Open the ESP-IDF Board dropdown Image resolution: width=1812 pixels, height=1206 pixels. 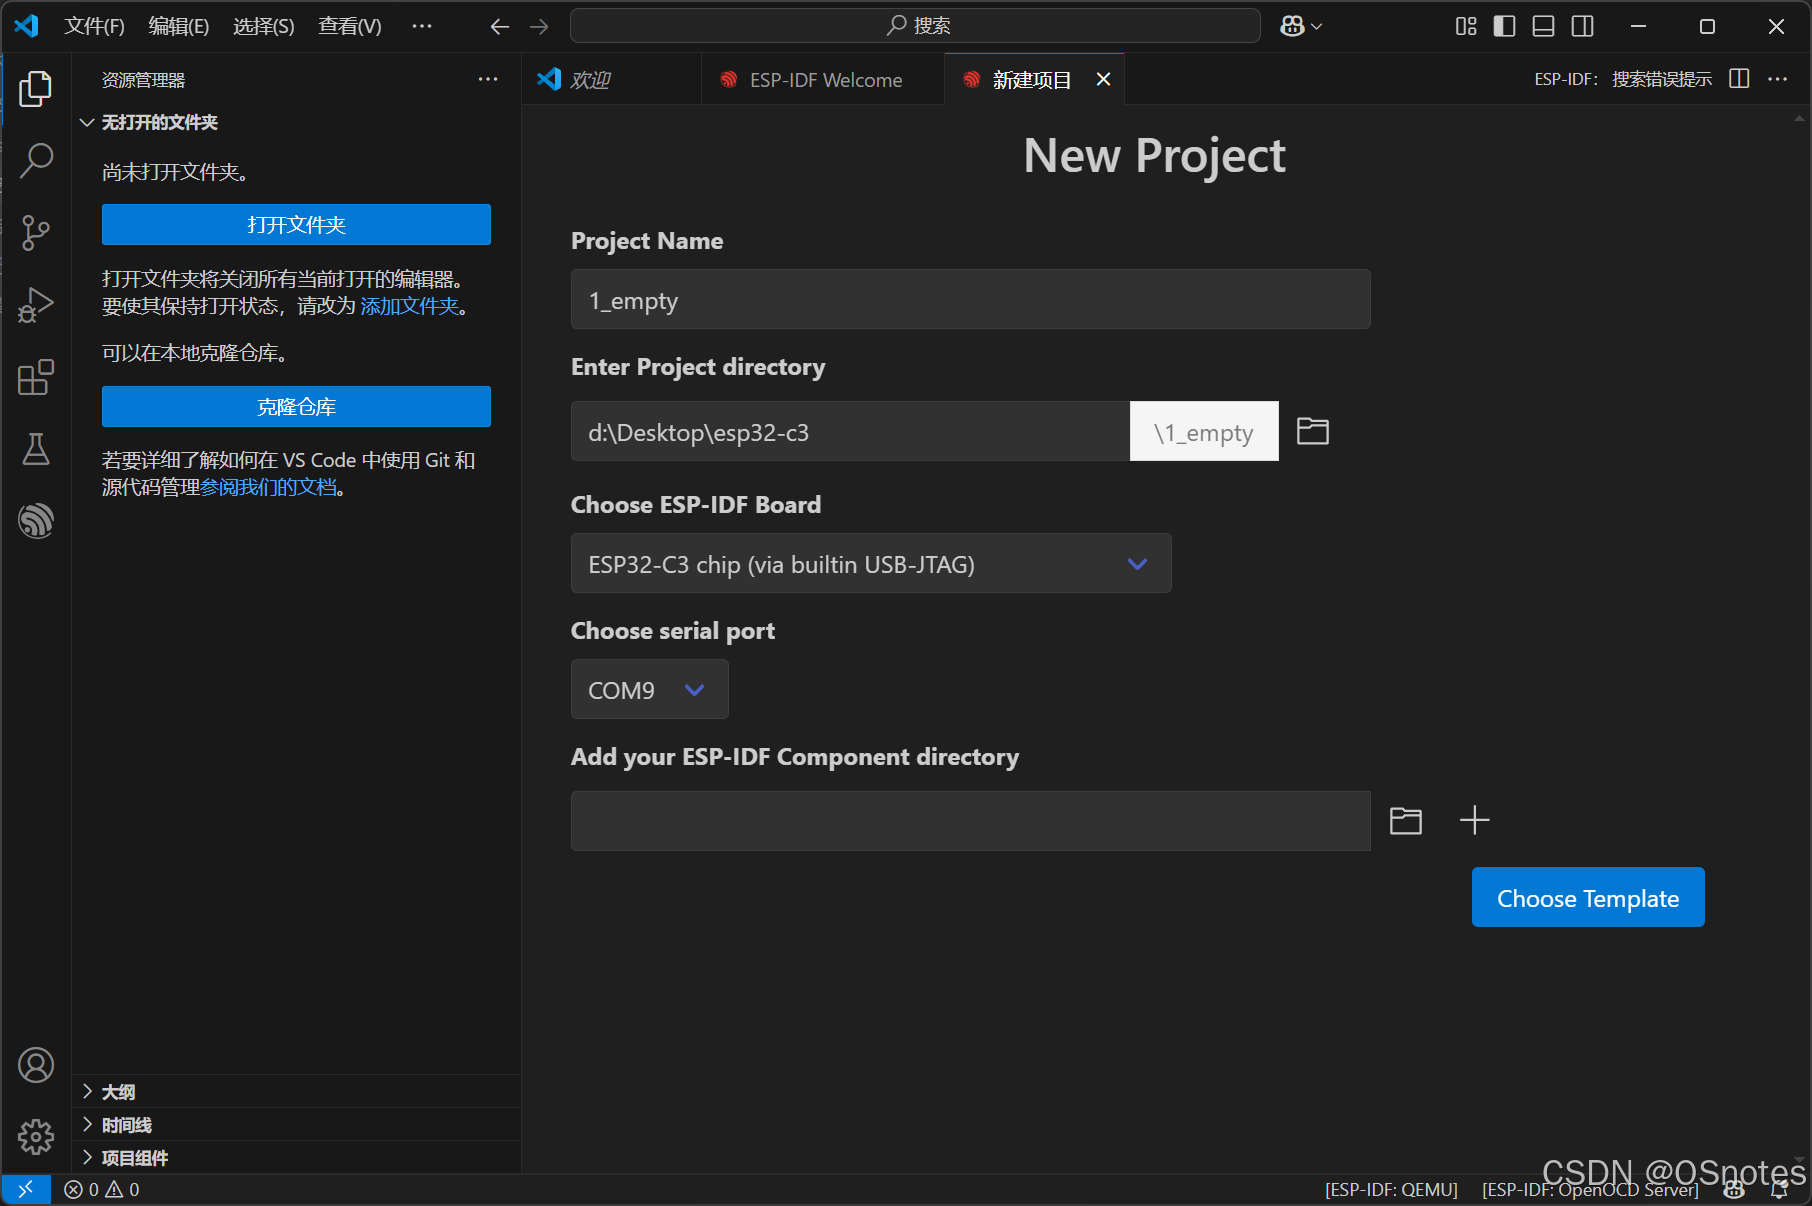[x=870, y=564]
